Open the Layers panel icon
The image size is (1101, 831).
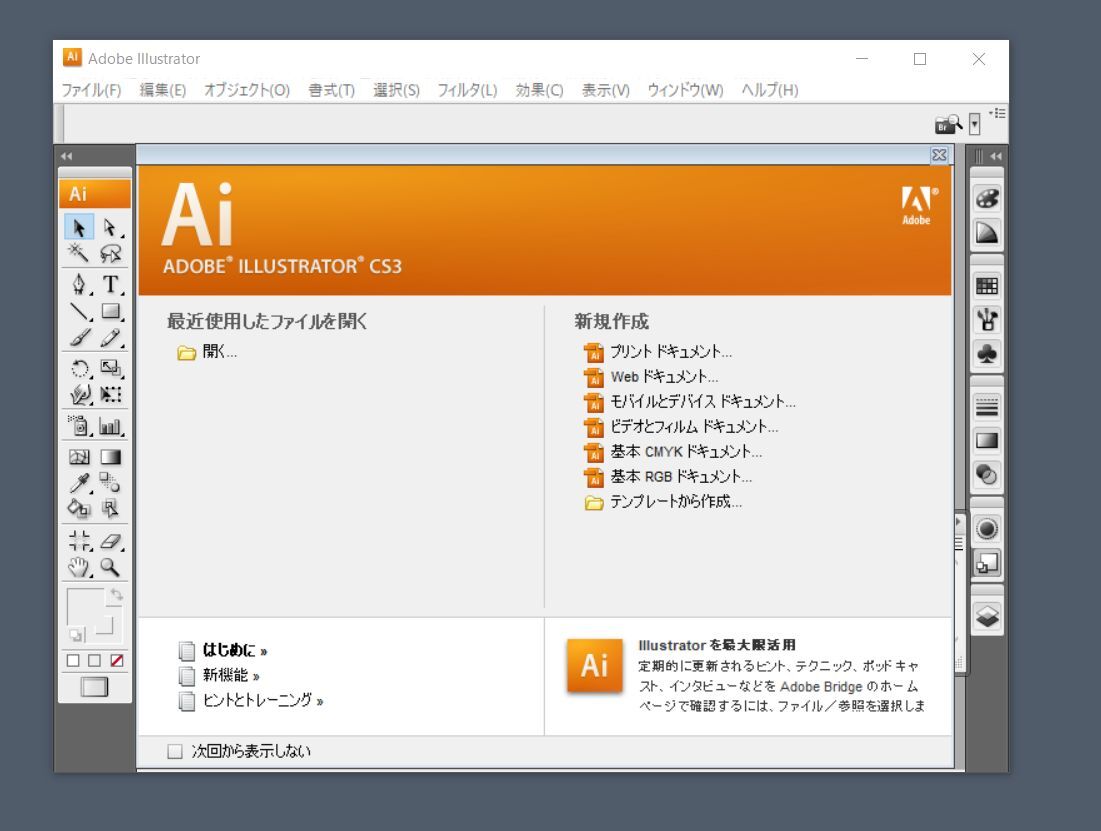[x=987, y=616]
